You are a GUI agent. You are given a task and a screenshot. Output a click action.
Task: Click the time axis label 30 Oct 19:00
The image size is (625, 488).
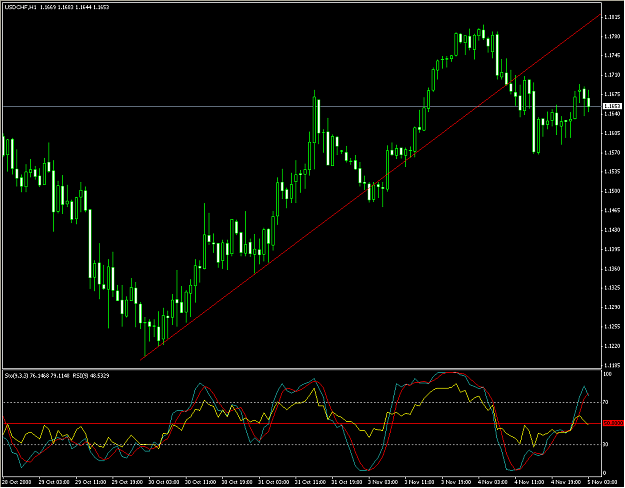click(x=238, y=482)
